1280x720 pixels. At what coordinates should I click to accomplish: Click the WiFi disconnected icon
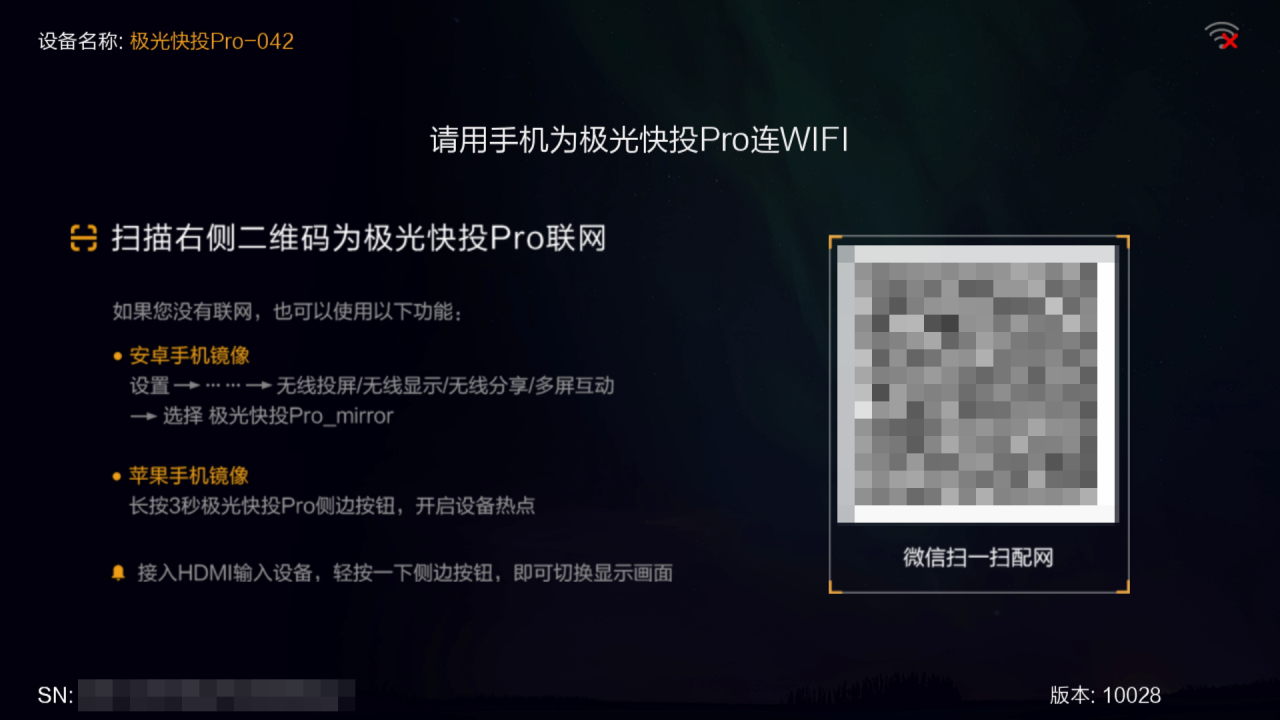[1222, 36]
